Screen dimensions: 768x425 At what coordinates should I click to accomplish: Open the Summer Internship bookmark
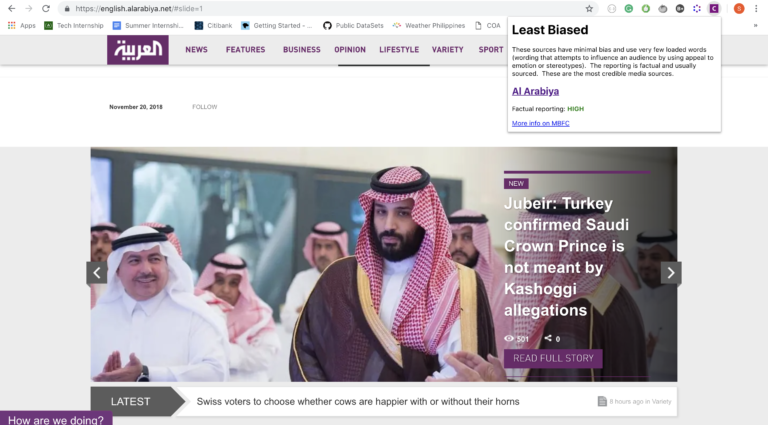(148, 25)
